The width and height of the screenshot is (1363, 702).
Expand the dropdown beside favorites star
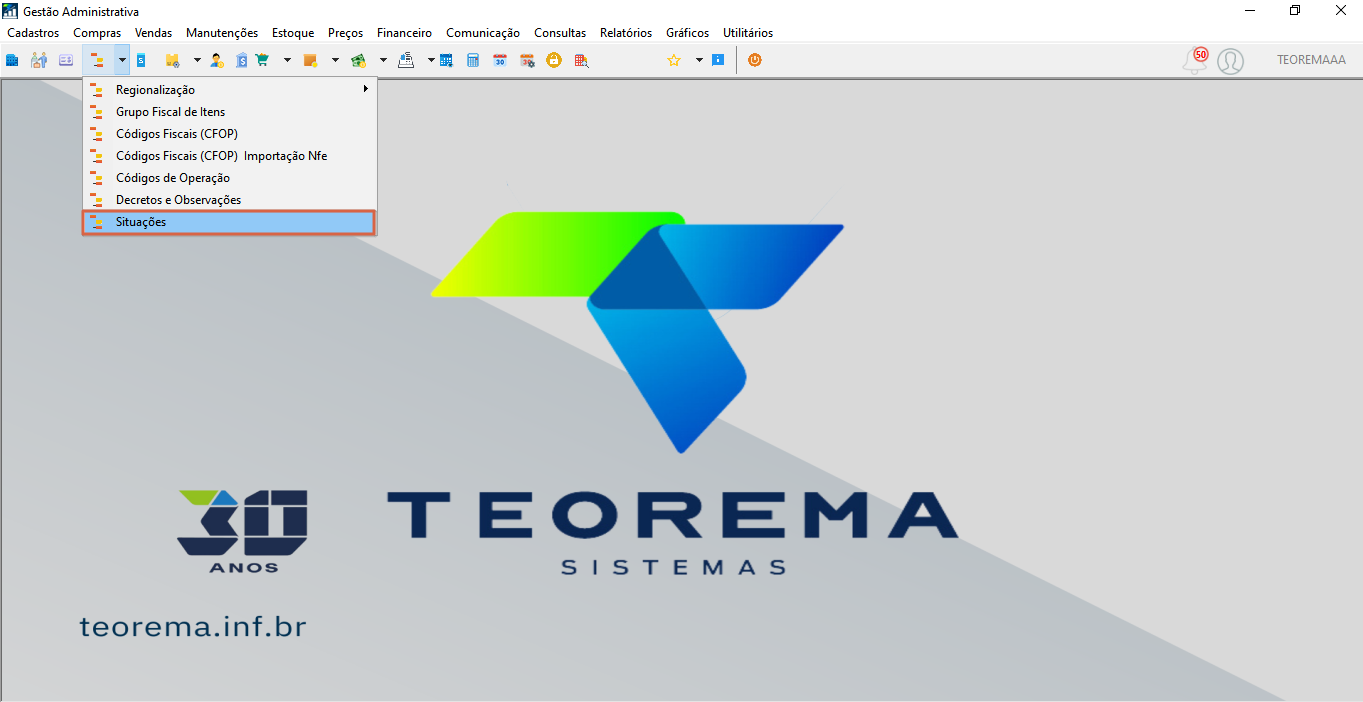pos(699,60)
